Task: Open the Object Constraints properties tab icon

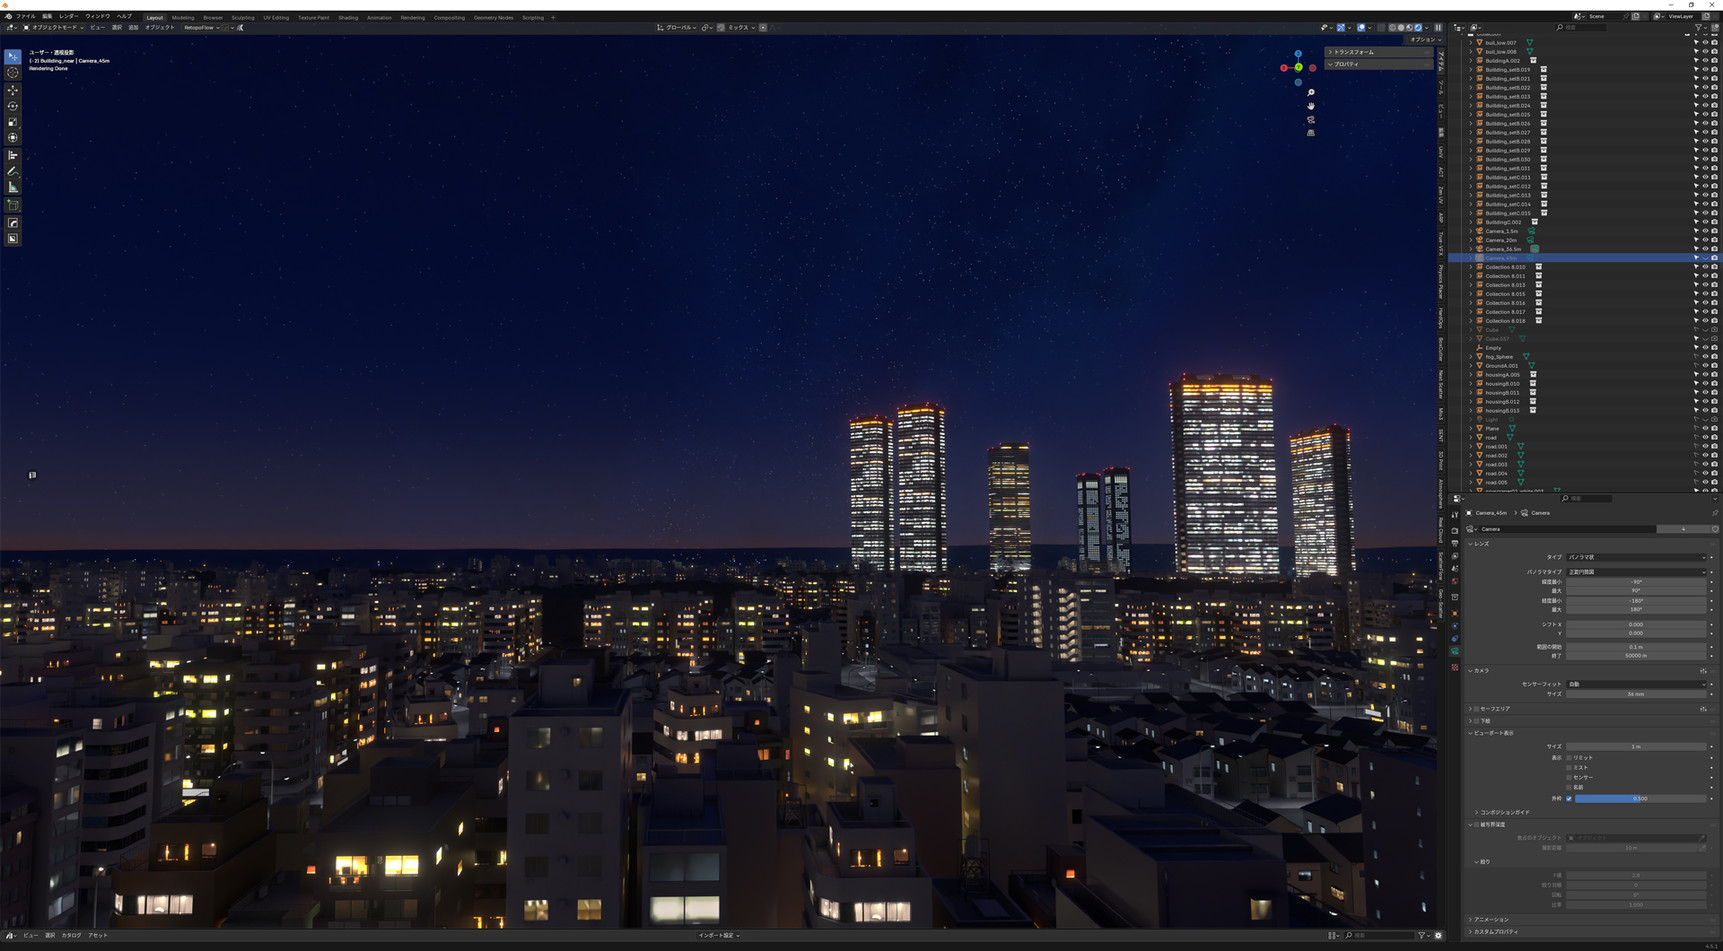Action: coord(1455,639)
